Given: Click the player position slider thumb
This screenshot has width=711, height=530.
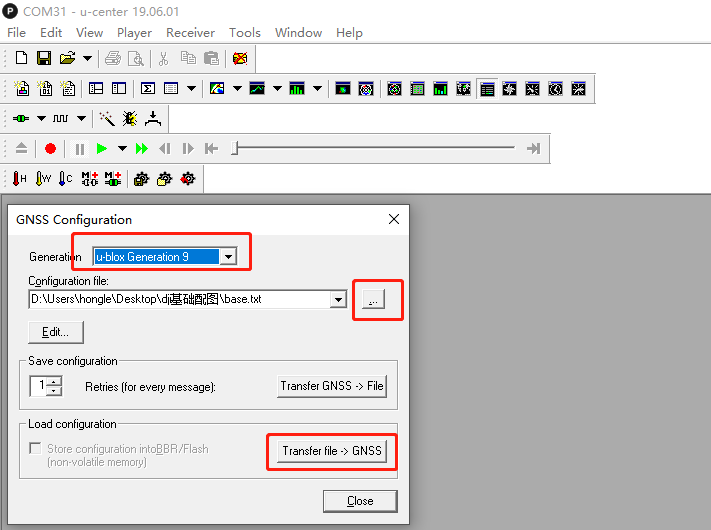Looking at the screenshot, I should (234, 148).
